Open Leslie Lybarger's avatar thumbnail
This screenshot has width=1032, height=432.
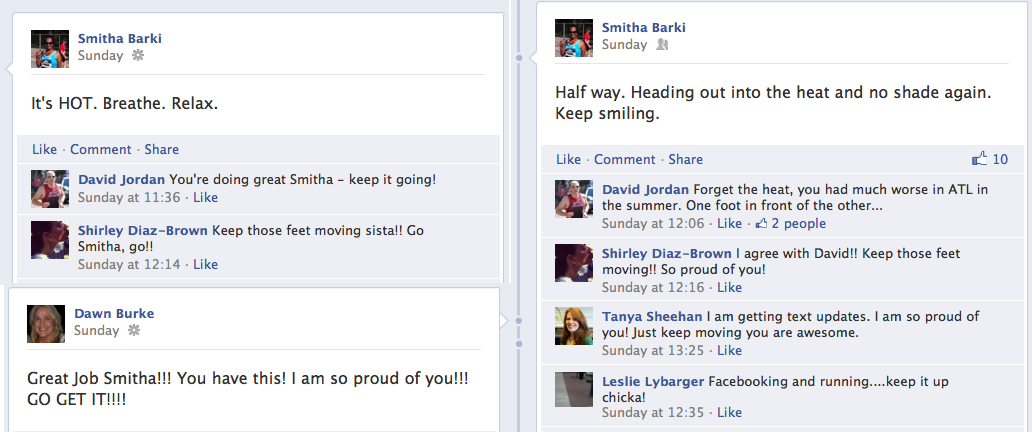574,389
